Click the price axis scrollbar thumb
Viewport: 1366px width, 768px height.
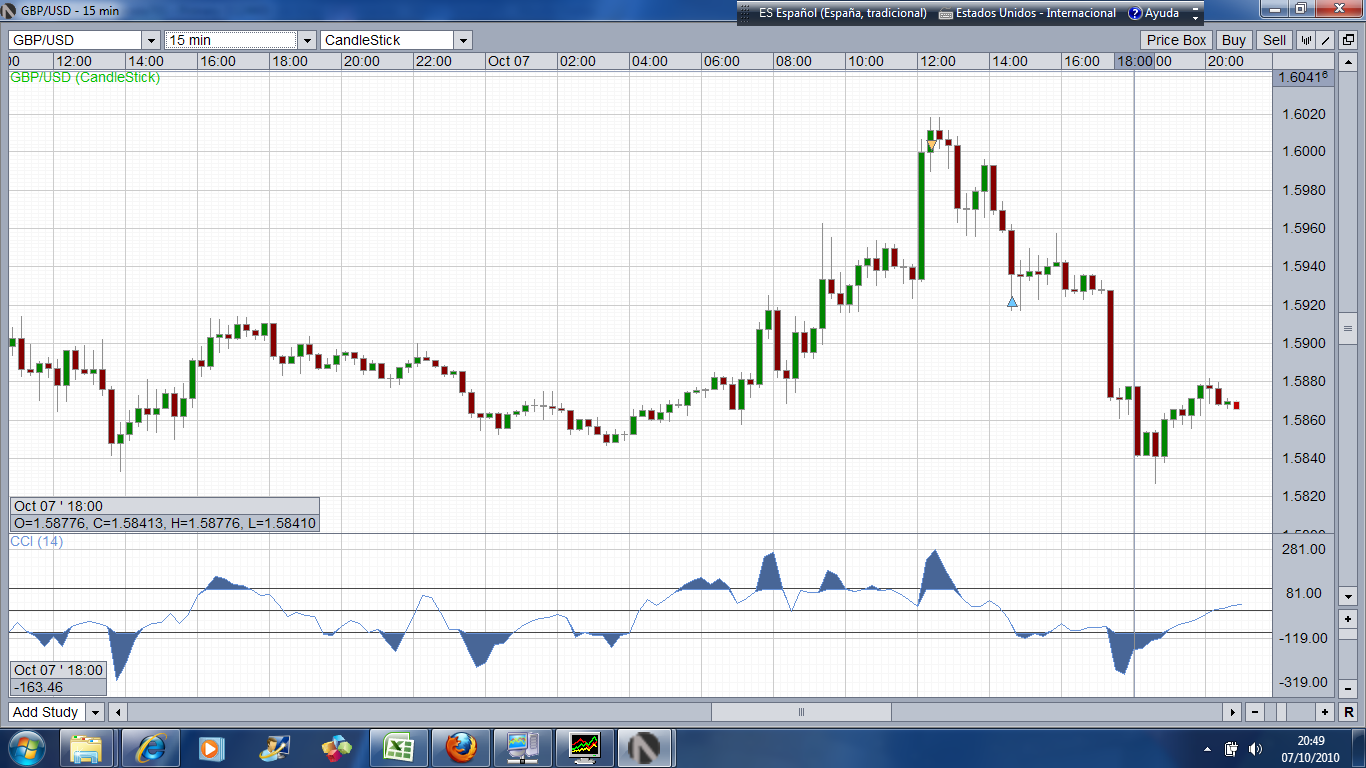pyautogui.click(x=1348, y=328)
